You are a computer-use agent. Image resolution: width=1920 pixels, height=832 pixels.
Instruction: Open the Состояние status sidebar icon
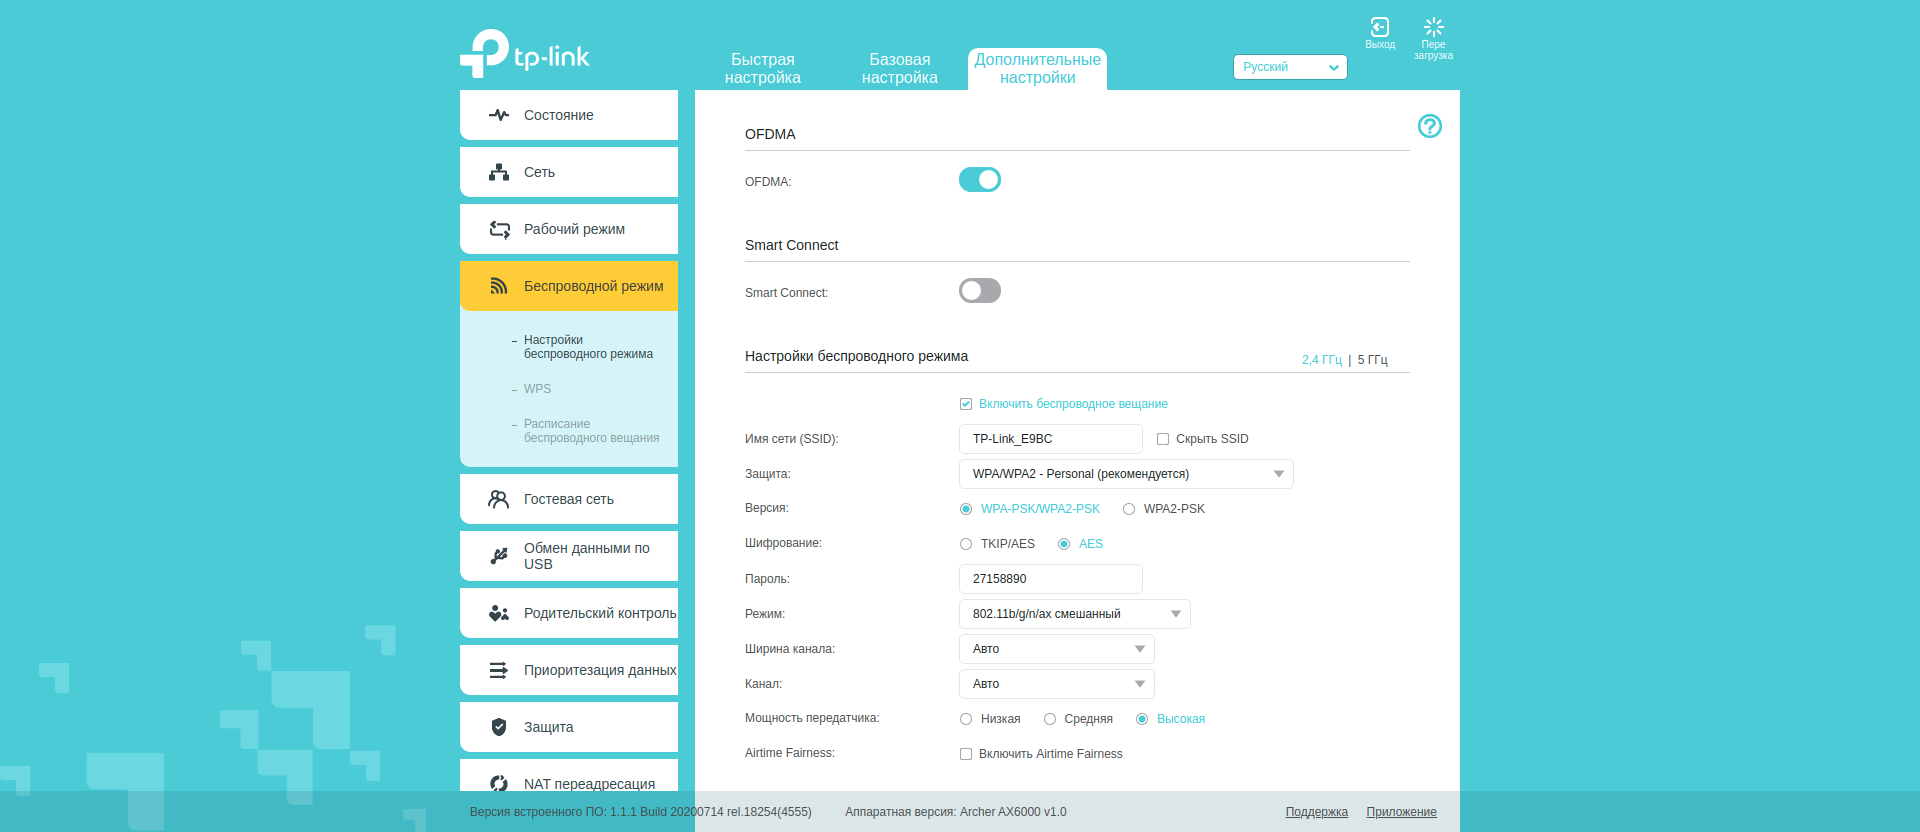pyautogui.click(x=499, y=115)
